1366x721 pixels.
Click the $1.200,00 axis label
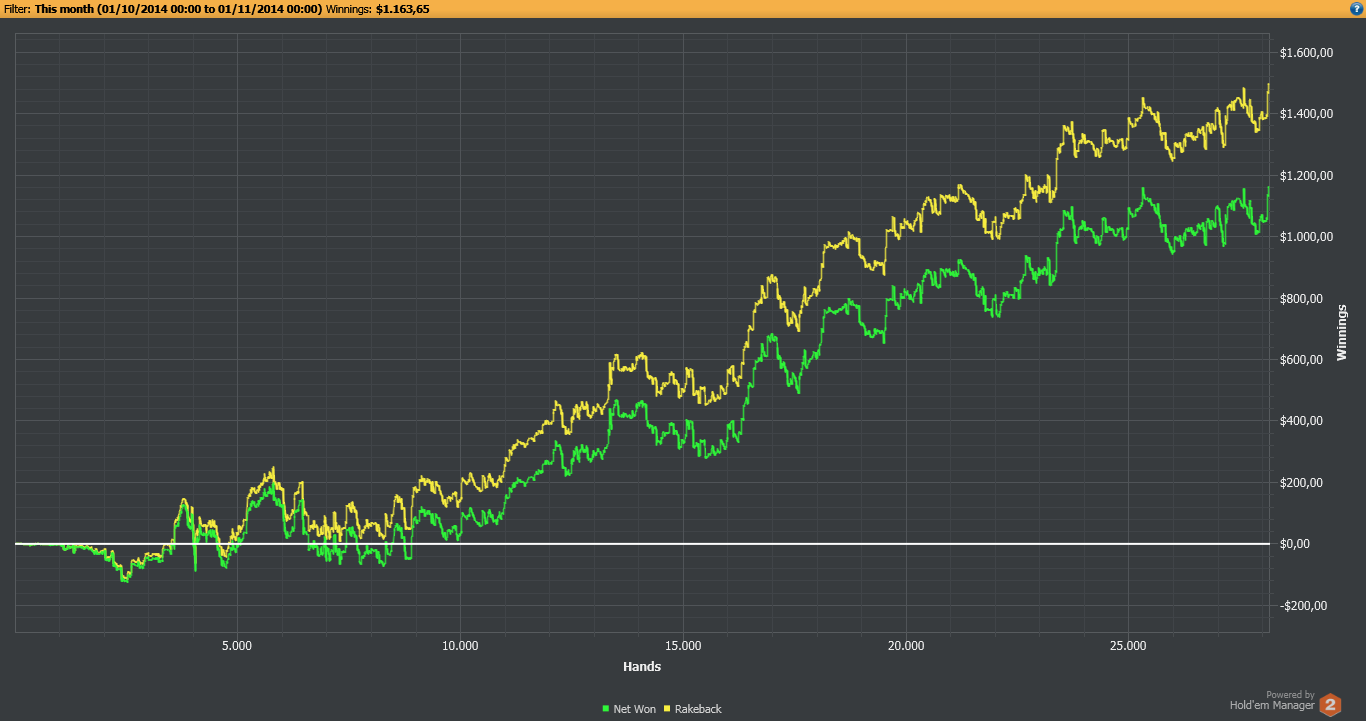1307,176
